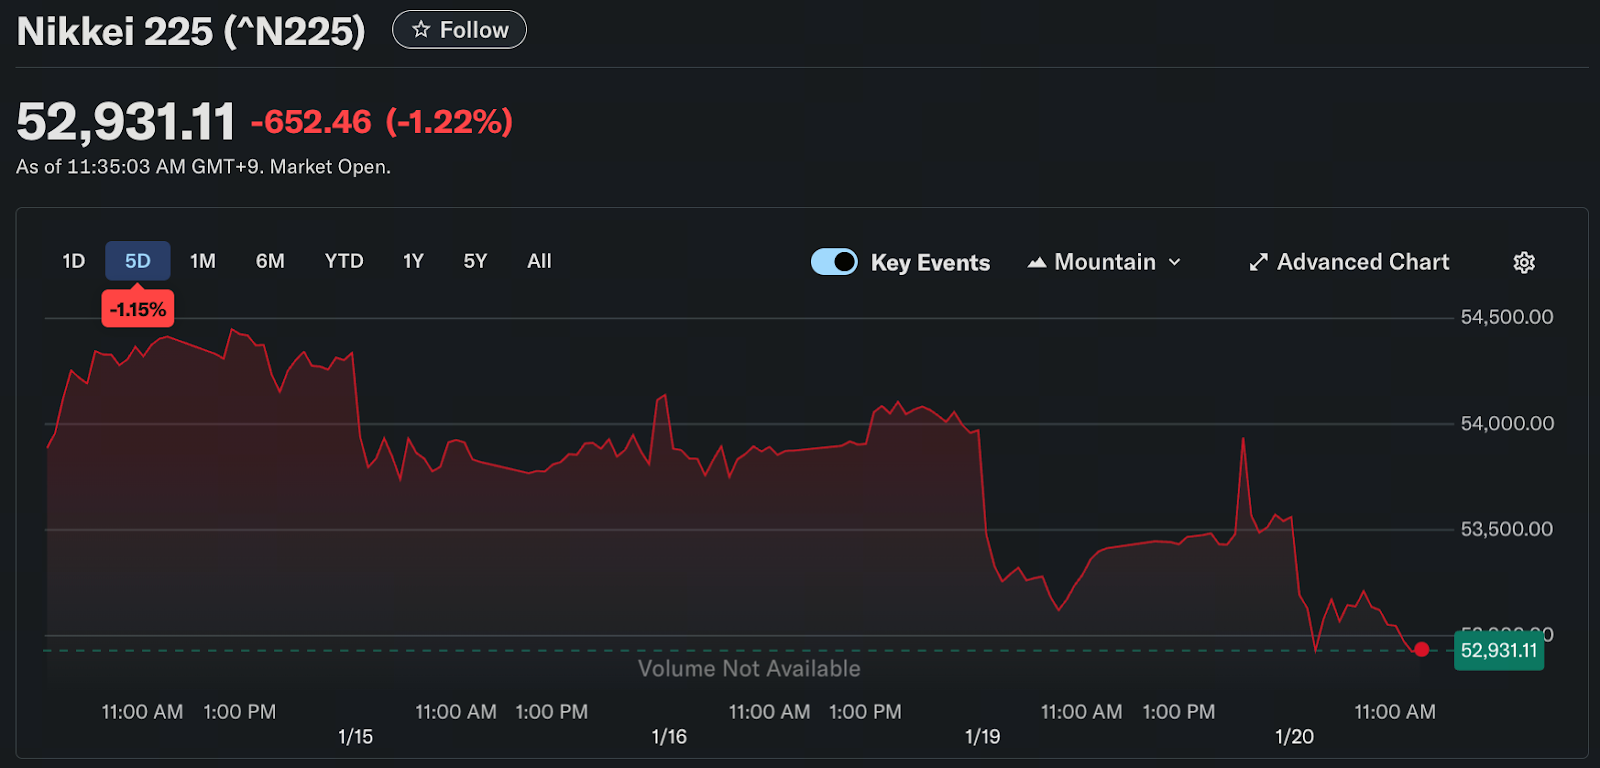Show All historical data range
Screen dimensions: 1600x768
pos(539,261)
